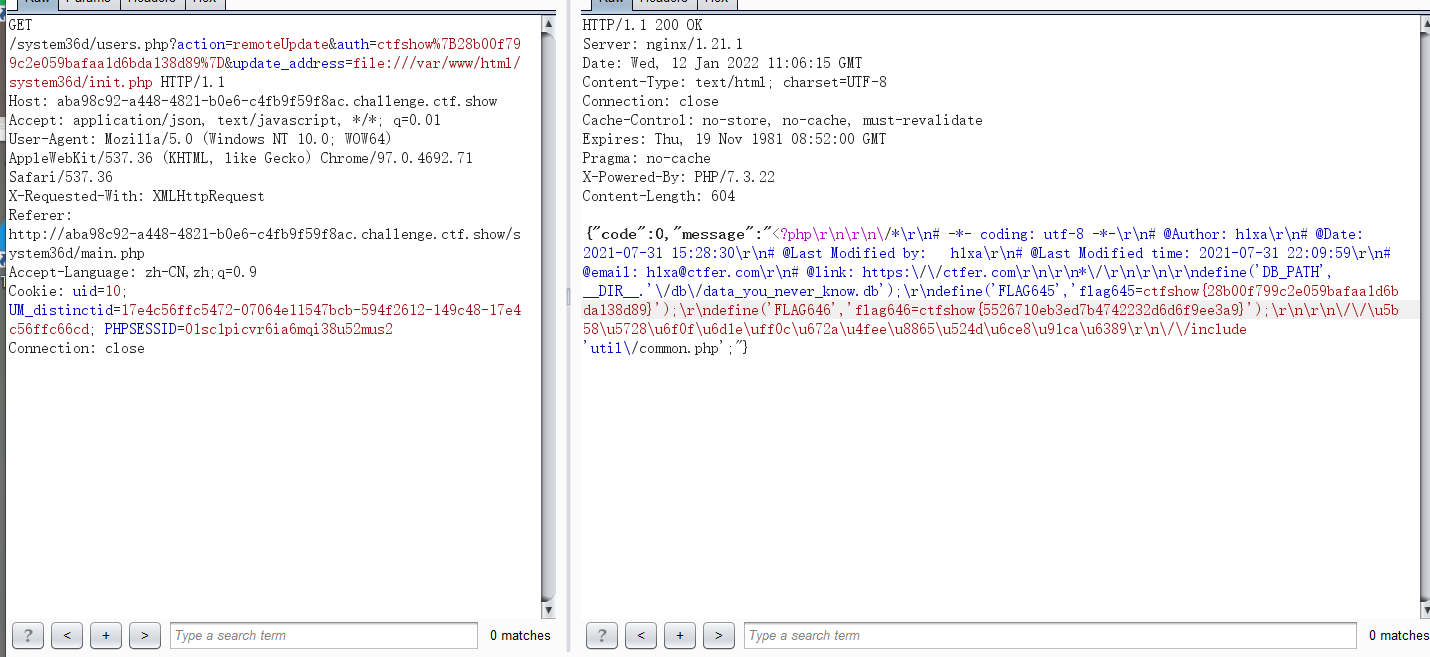Click the plus search options button in response panel
Viewport: 1430px width, 657px height.
pos(680,635)
